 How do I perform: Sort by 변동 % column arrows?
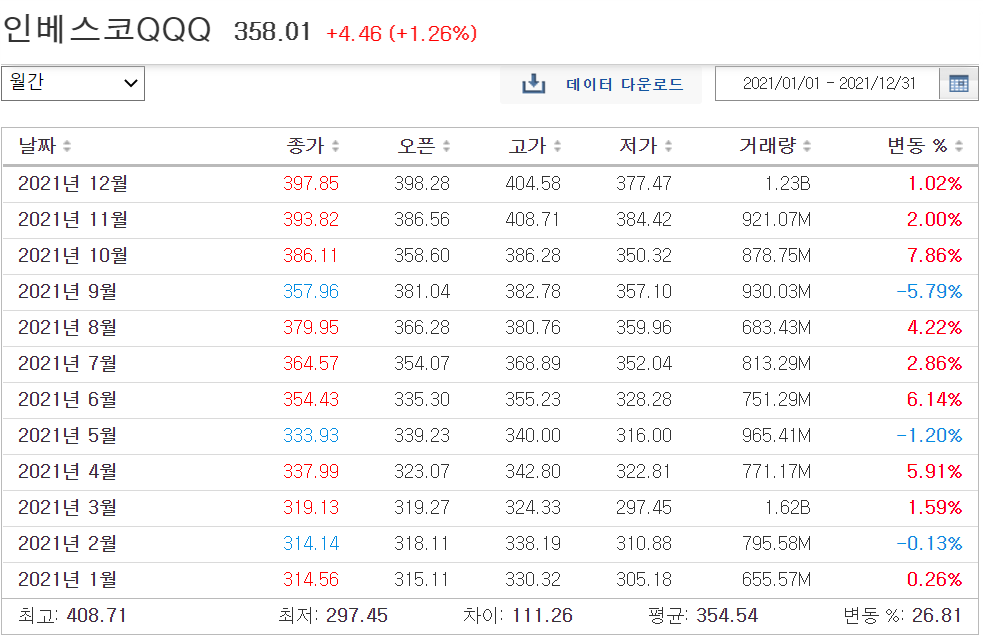[x=959, y=146]
